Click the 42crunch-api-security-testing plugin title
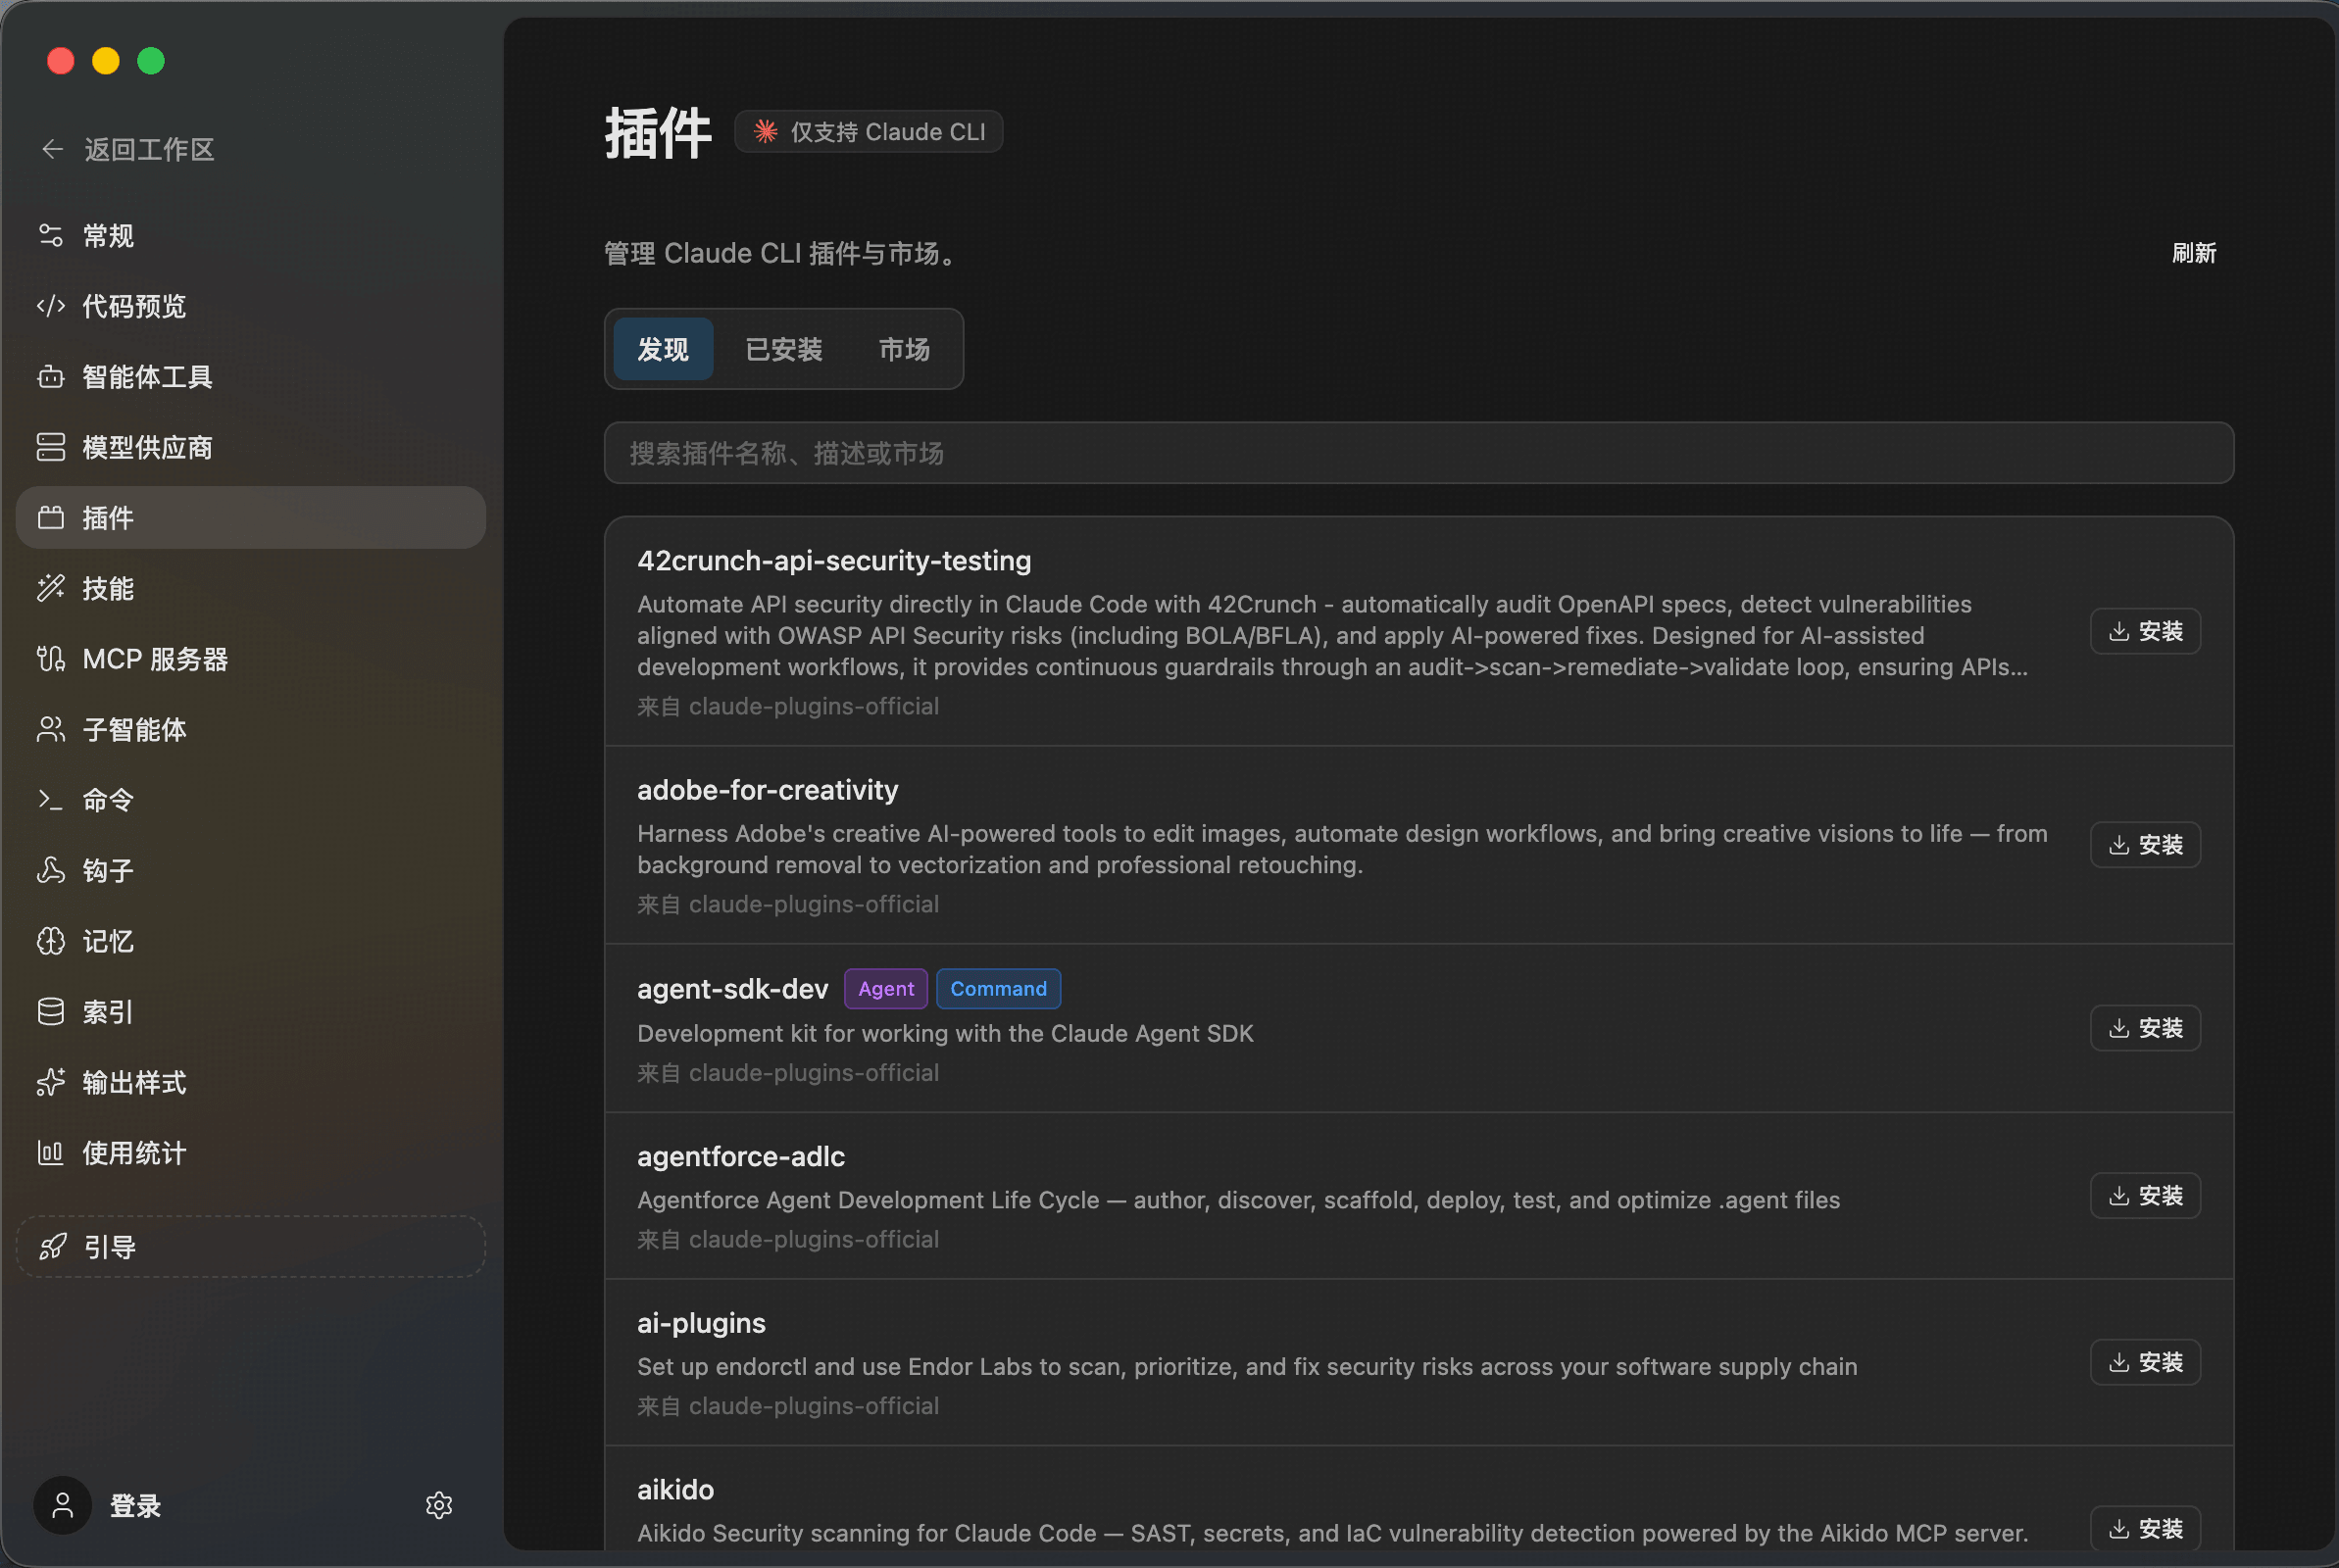The image size is (2339, 1568). (x=834, y=561)
